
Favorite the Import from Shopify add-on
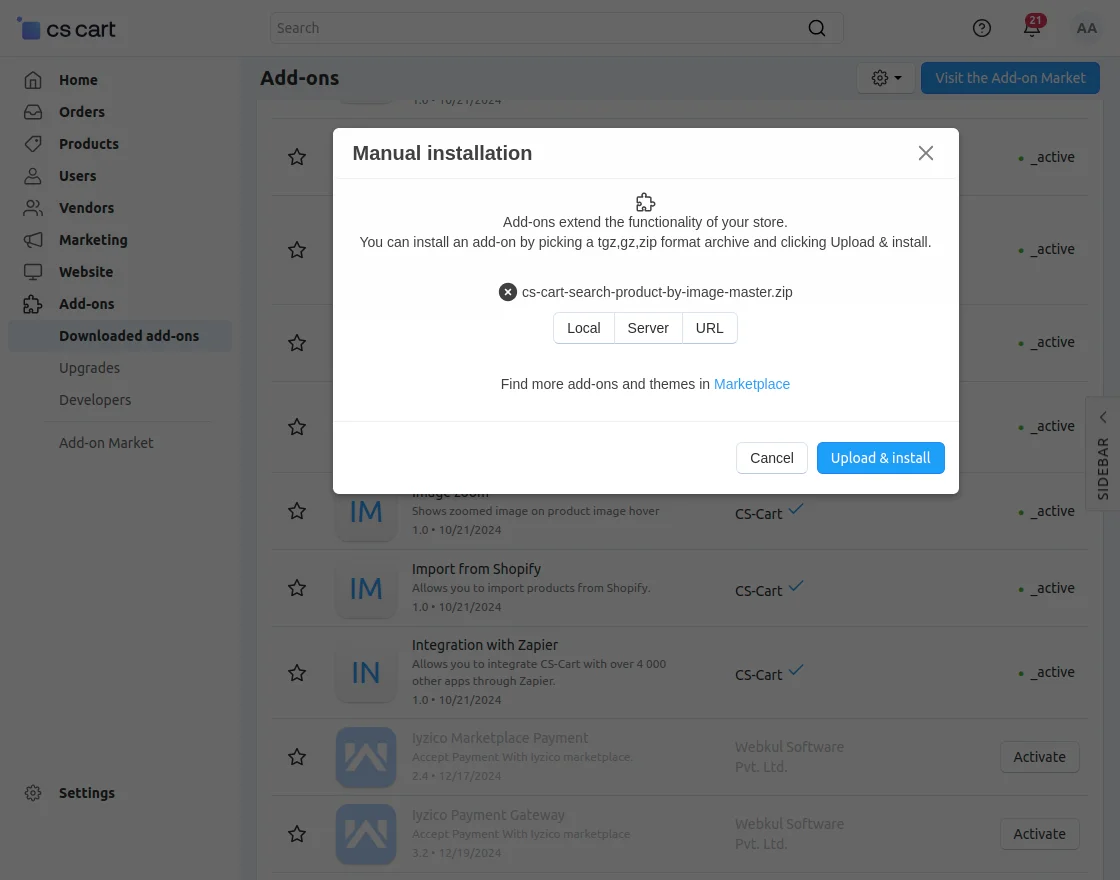[x=297, y=588]
